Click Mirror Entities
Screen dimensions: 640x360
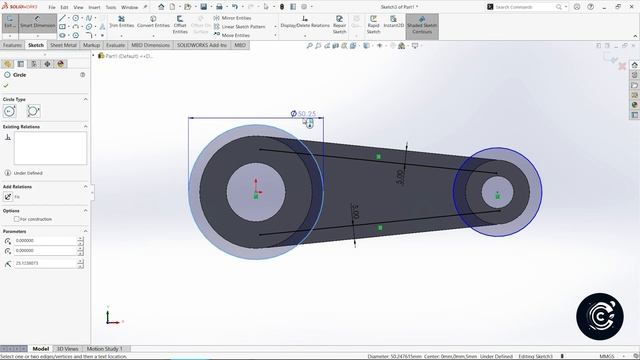(232, 18)
